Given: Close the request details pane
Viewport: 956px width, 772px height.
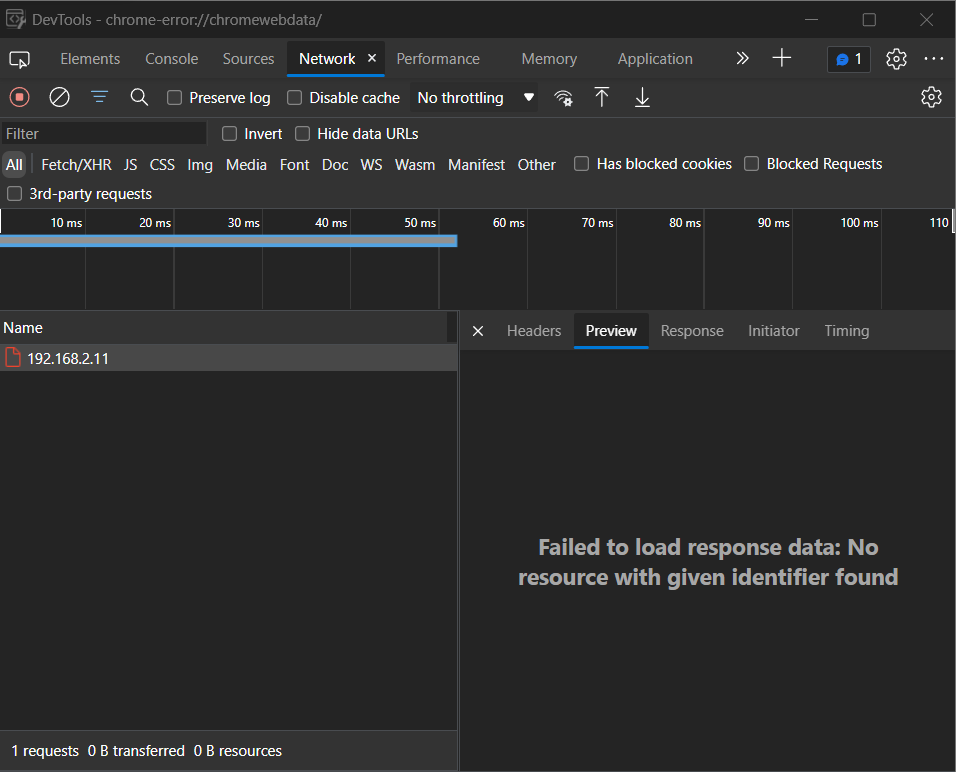Looking at the screenshot, I should (478, 331).
